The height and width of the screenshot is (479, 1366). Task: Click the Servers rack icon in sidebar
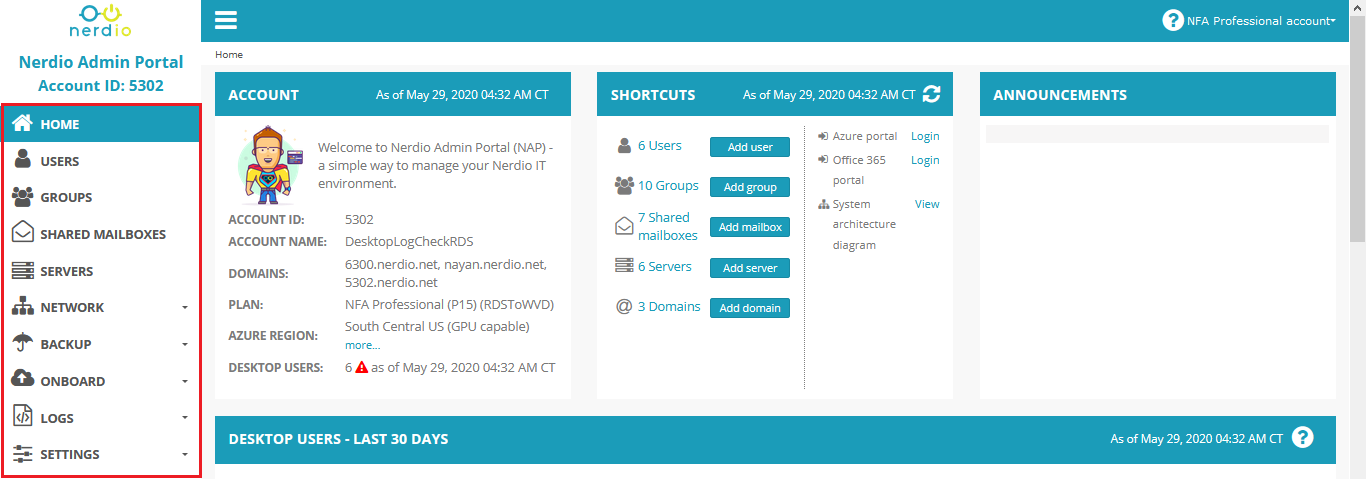point(23,271)
